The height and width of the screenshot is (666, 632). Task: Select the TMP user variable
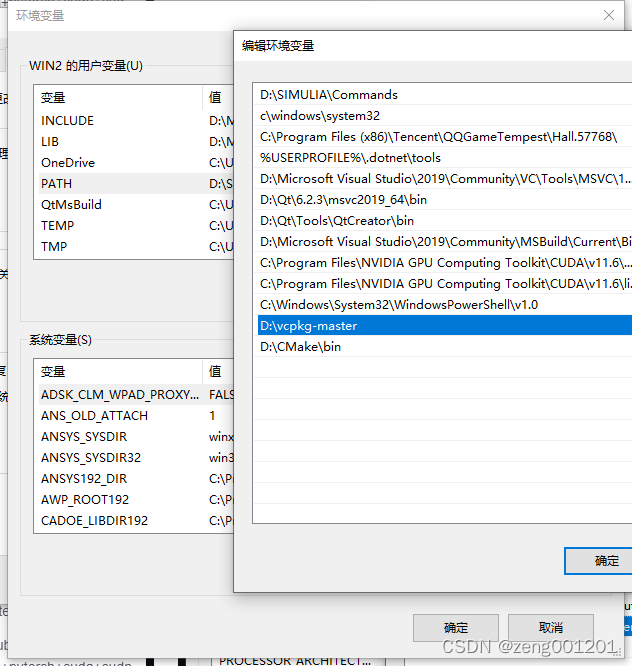pyautogui.click(x=136, y=247)
